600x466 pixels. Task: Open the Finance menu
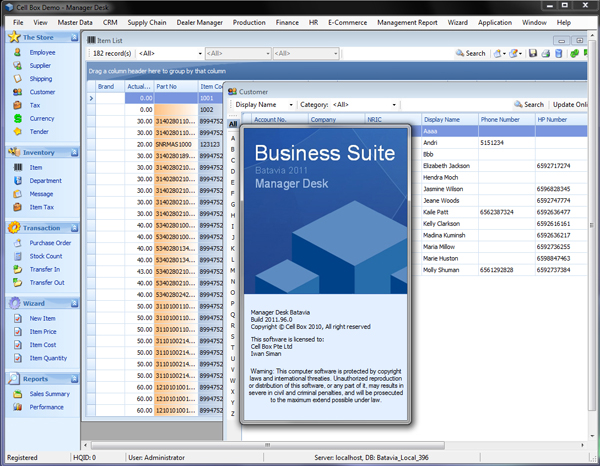point(287,23)
